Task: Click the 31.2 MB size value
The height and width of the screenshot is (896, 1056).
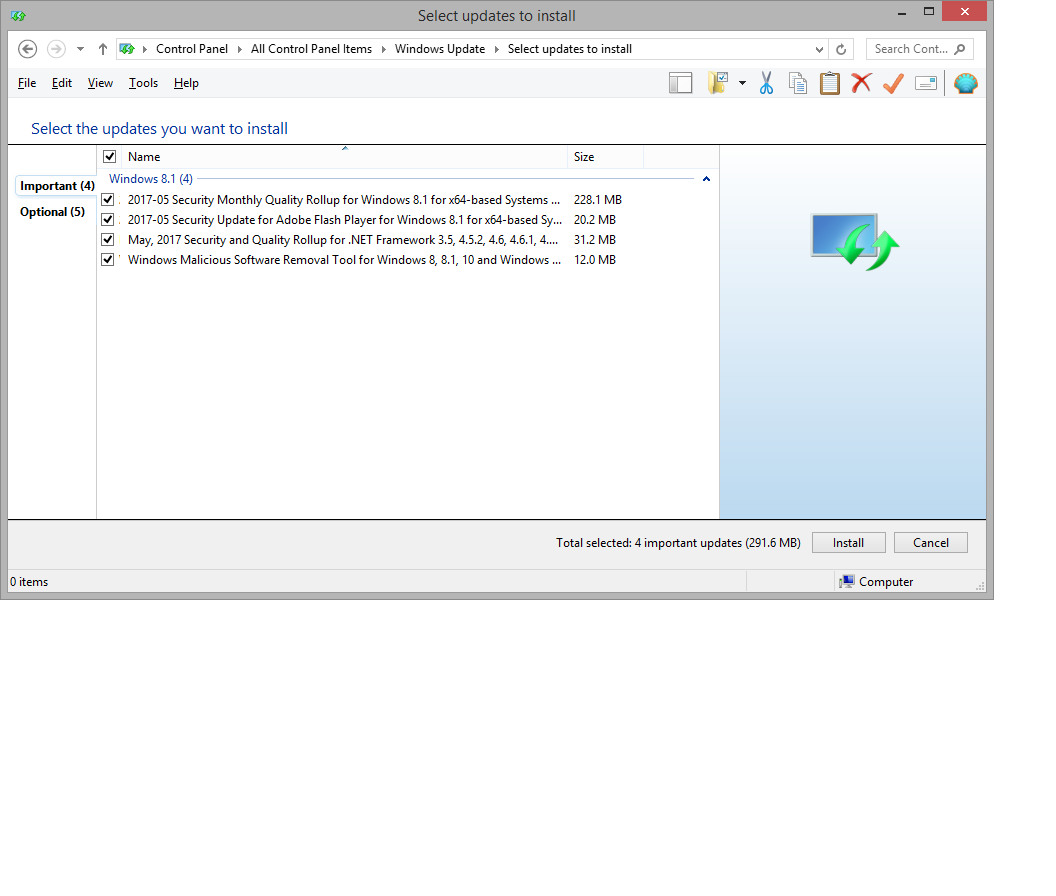Action: tap(595, 240)
